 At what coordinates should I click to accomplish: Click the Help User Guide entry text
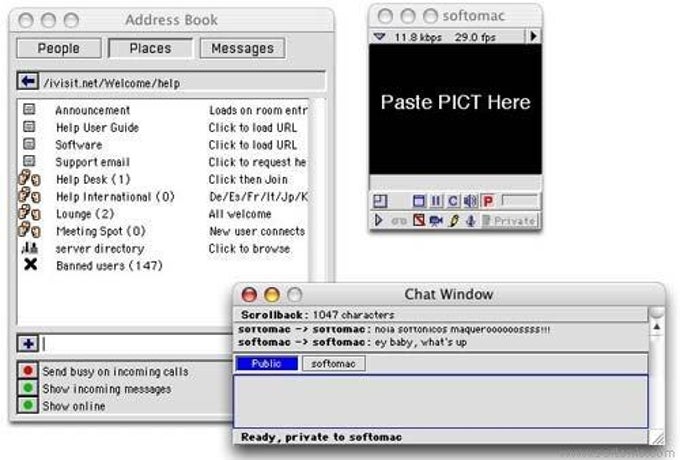97,127
